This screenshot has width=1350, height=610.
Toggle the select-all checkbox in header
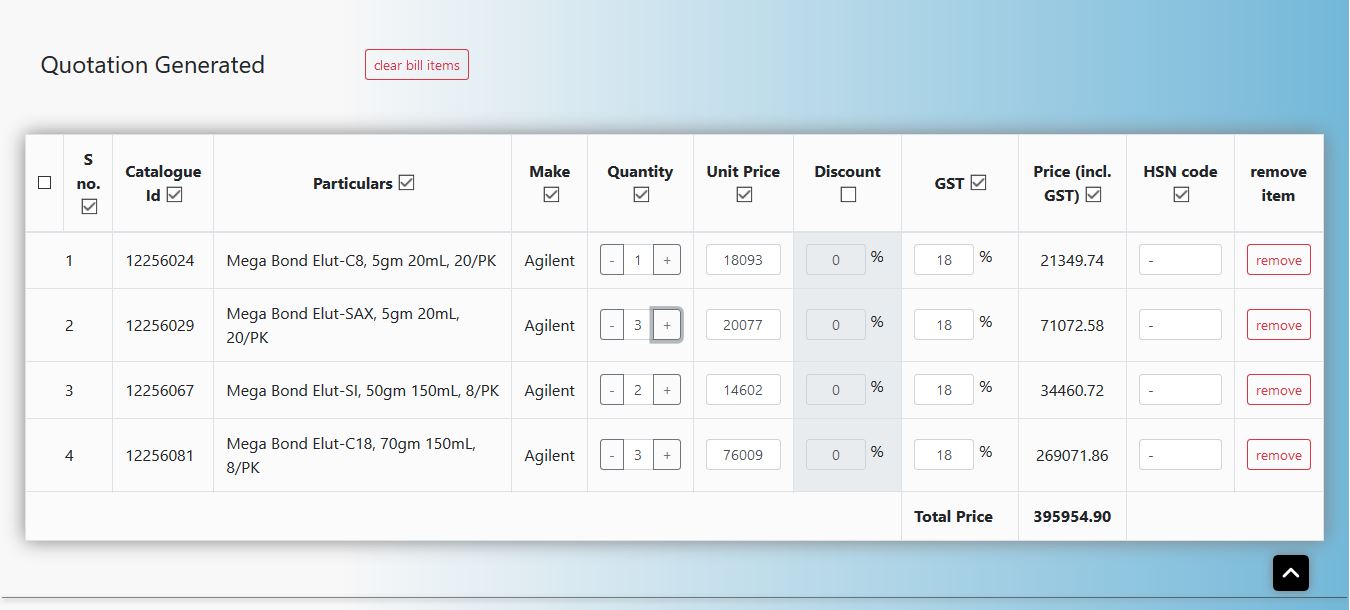tap(44, 183)
